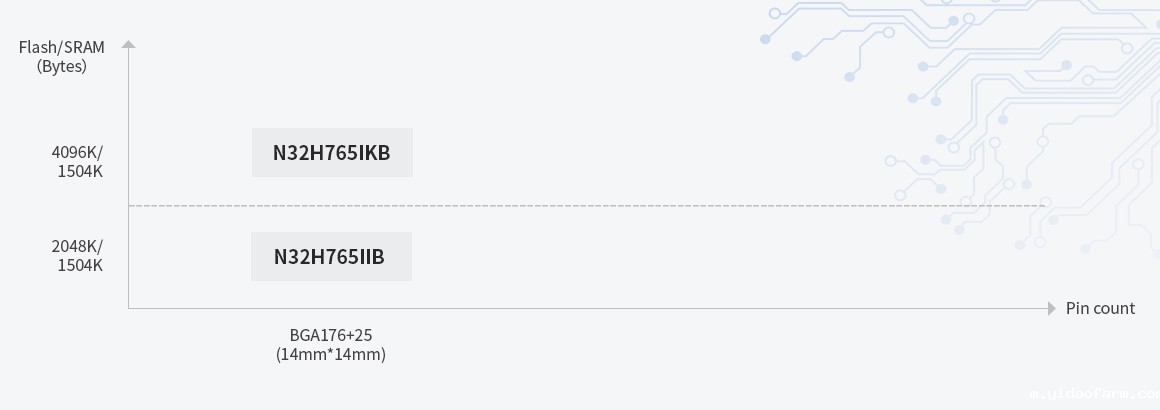Open the N32H765IIB product box
This screenshot has width=1160, height=410.
[331, 257]
